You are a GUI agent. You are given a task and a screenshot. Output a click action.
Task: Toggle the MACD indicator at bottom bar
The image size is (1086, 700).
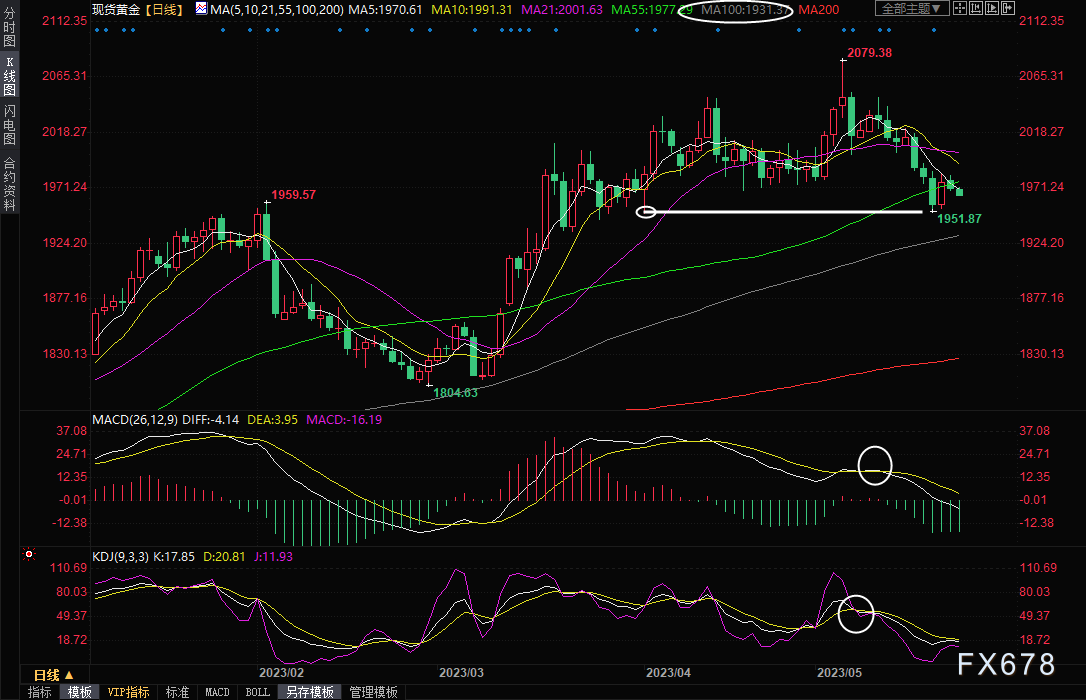(217, 692)
